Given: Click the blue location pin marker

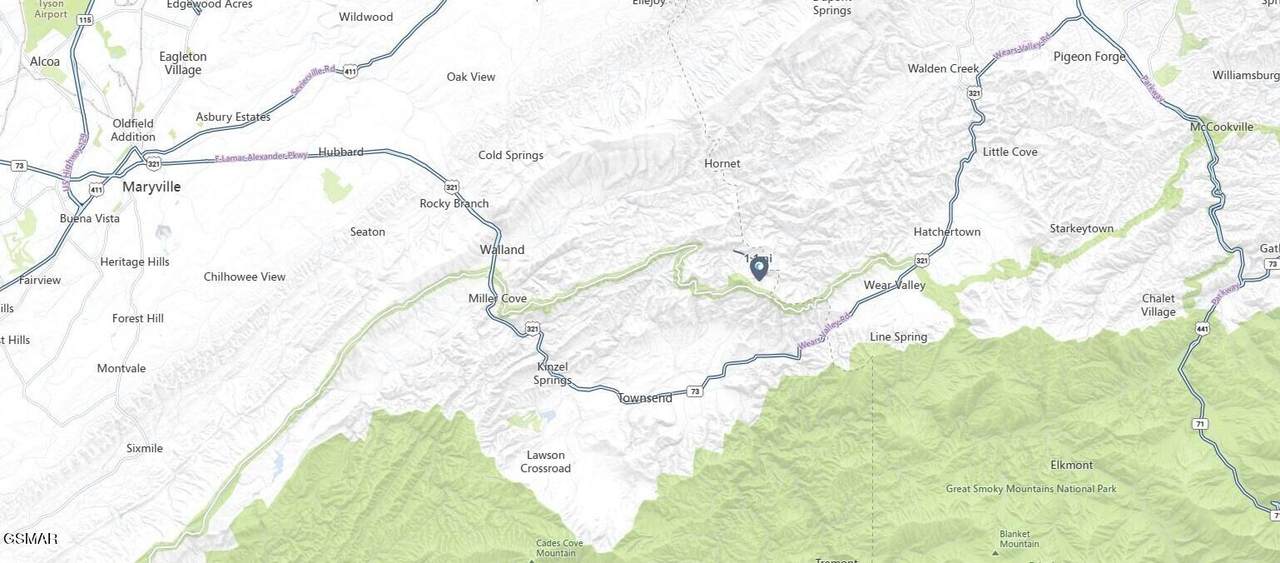Looking at the screenshot, I should [x=759, y=268].
